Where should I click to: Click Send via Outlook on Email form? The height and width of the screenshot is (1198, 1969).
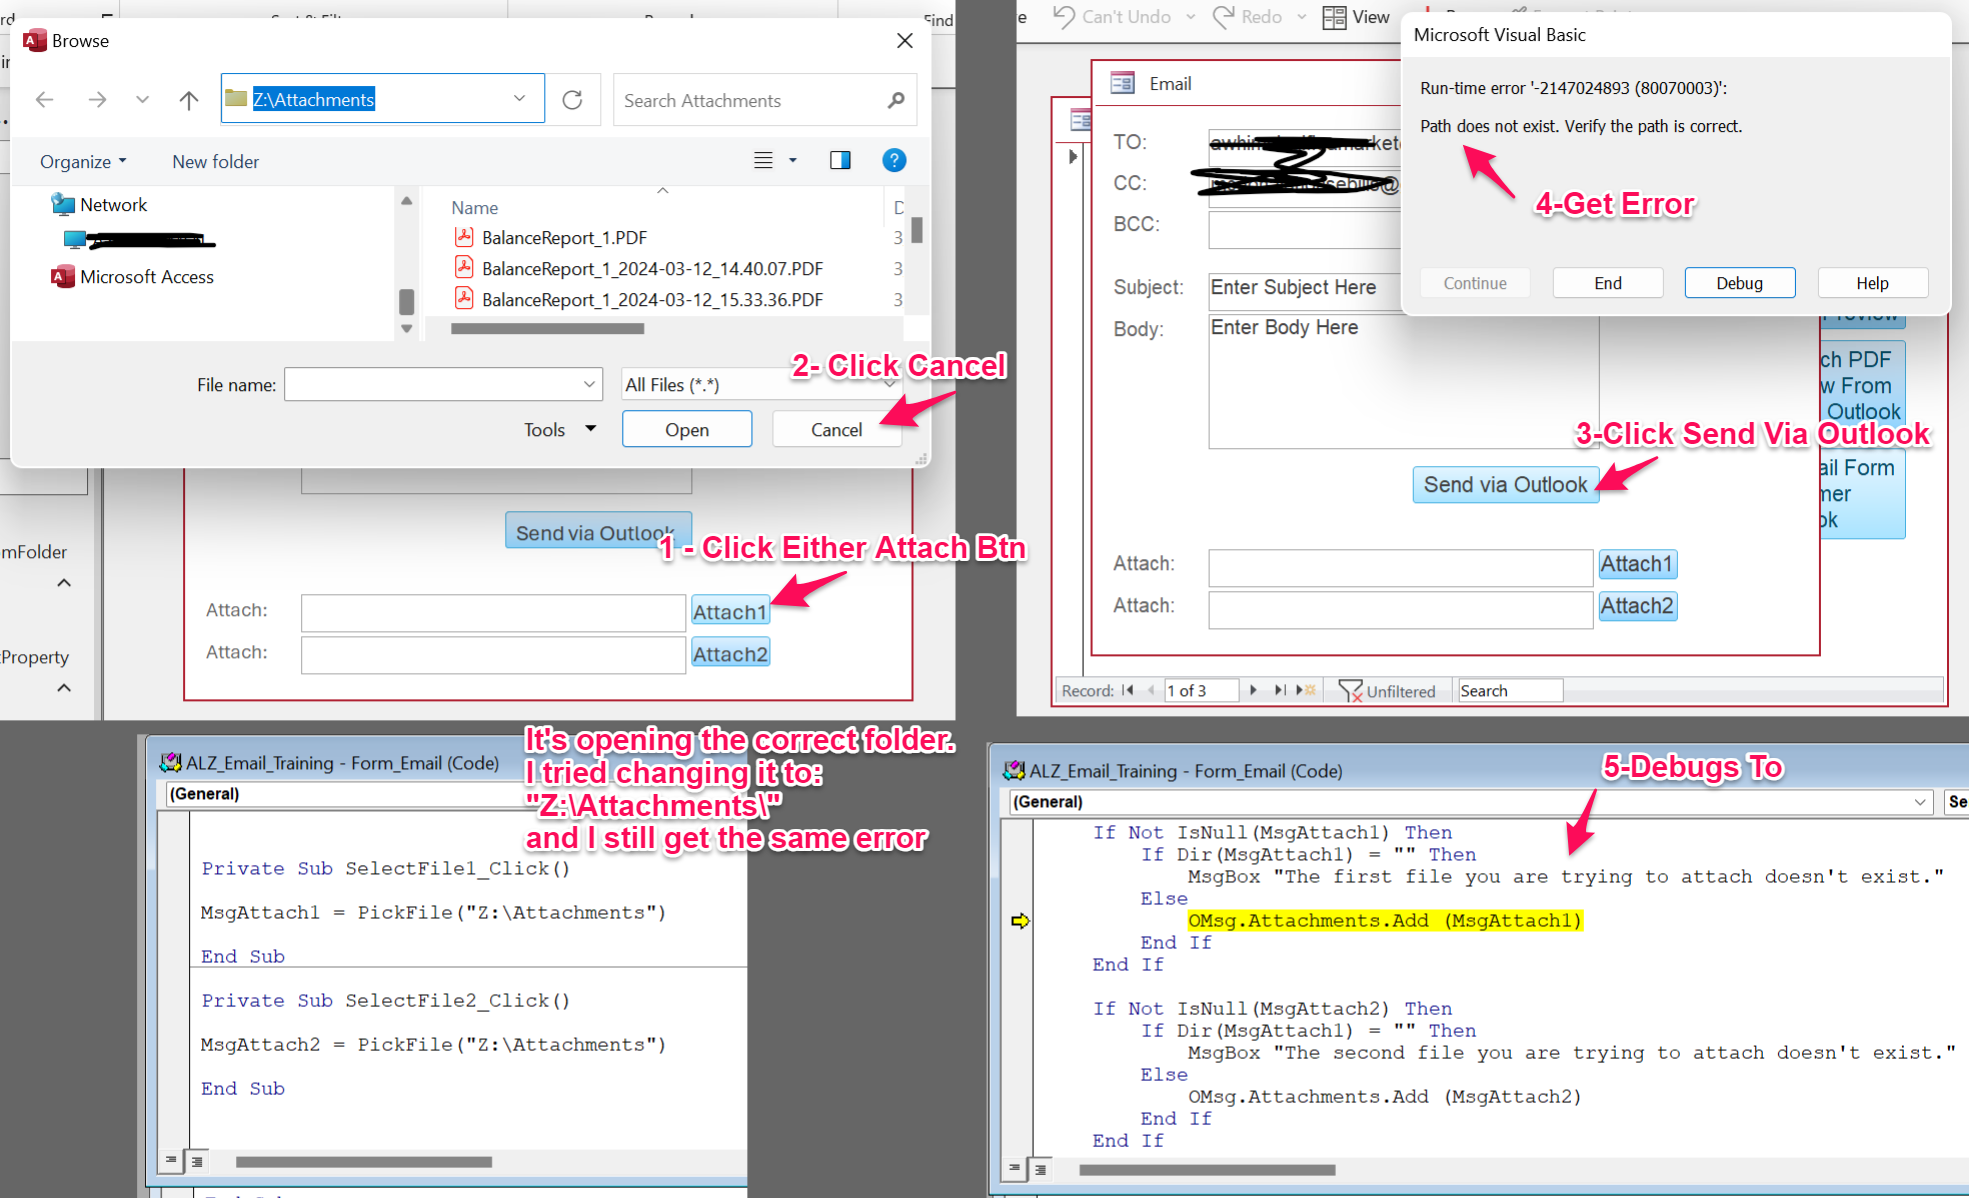coord(1504,485)
